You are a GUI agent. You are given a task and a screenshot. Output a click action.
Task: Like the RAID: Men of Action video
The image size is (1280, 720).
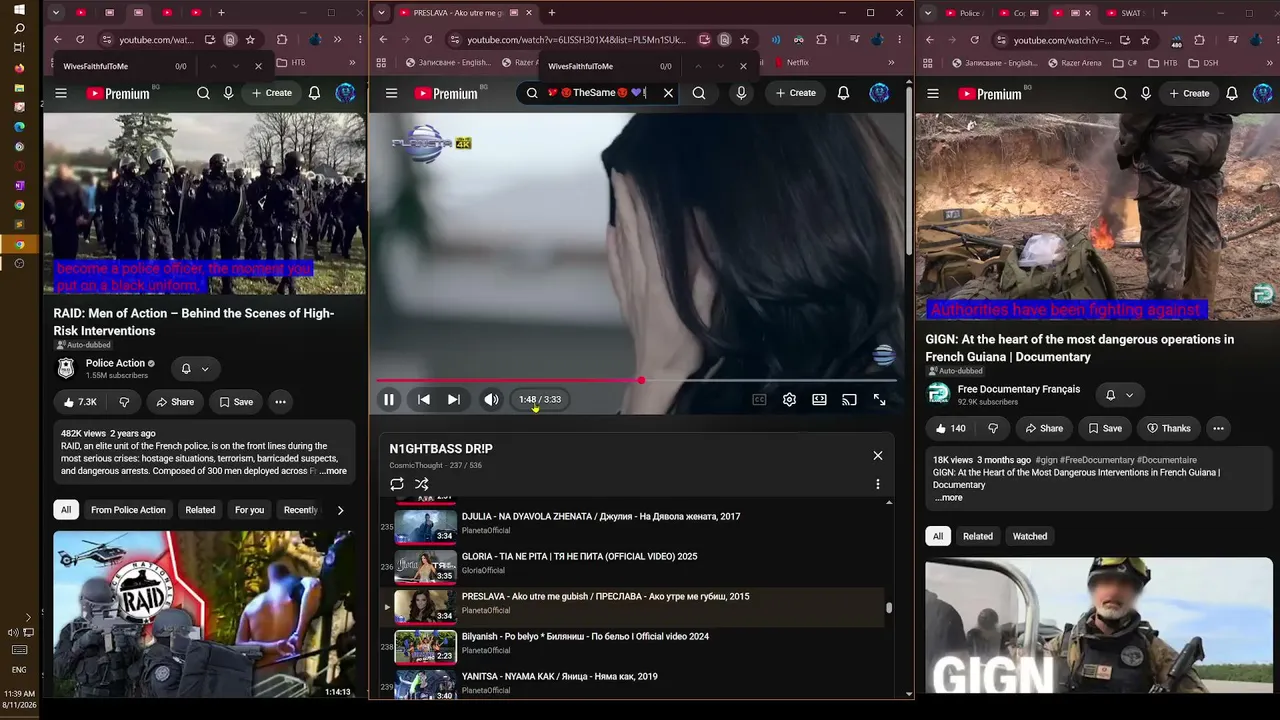(80, 402)
